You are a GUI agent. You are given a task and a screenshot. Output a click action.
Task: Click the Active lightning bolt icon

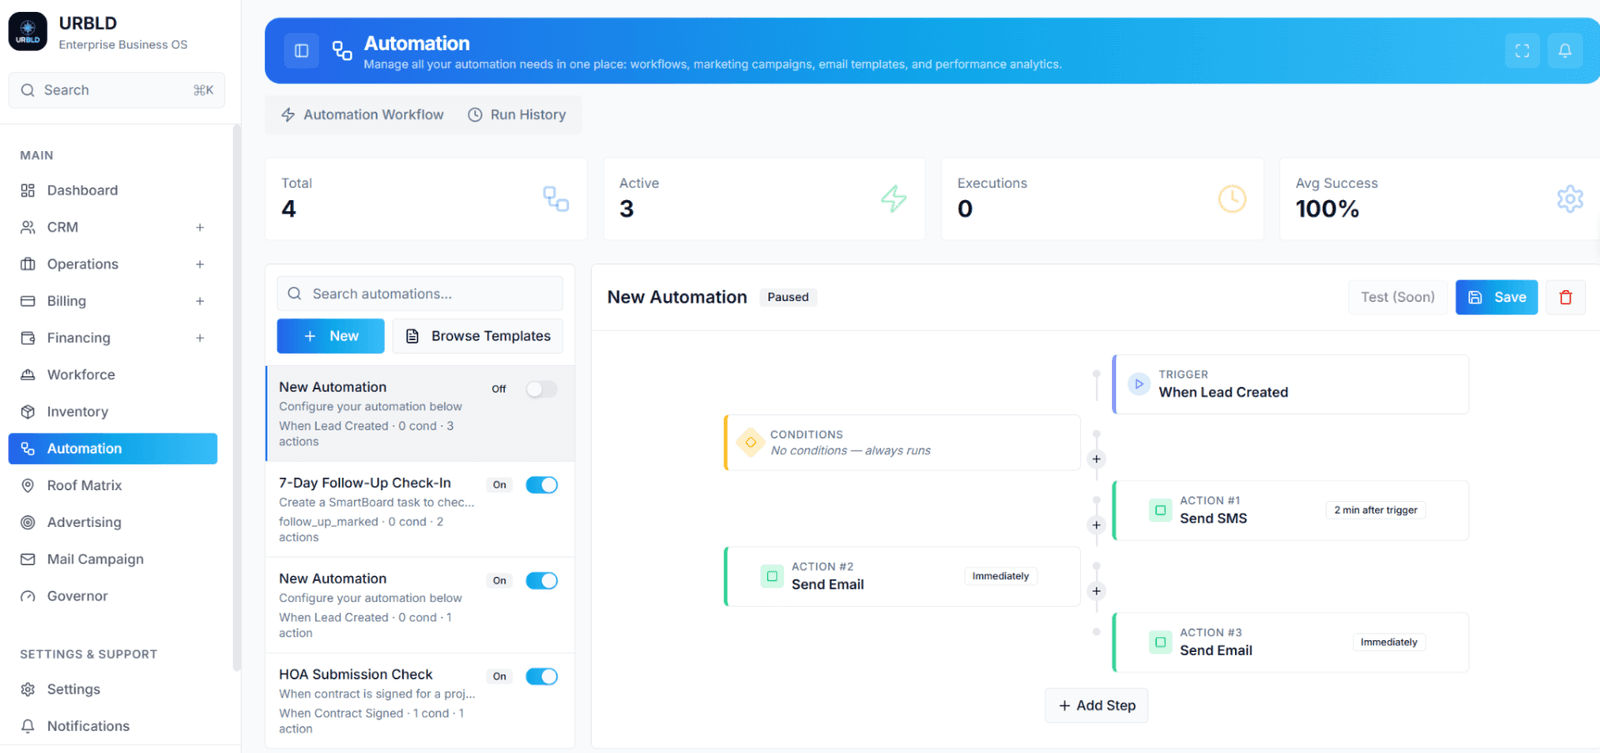click(x=894, y=199)
